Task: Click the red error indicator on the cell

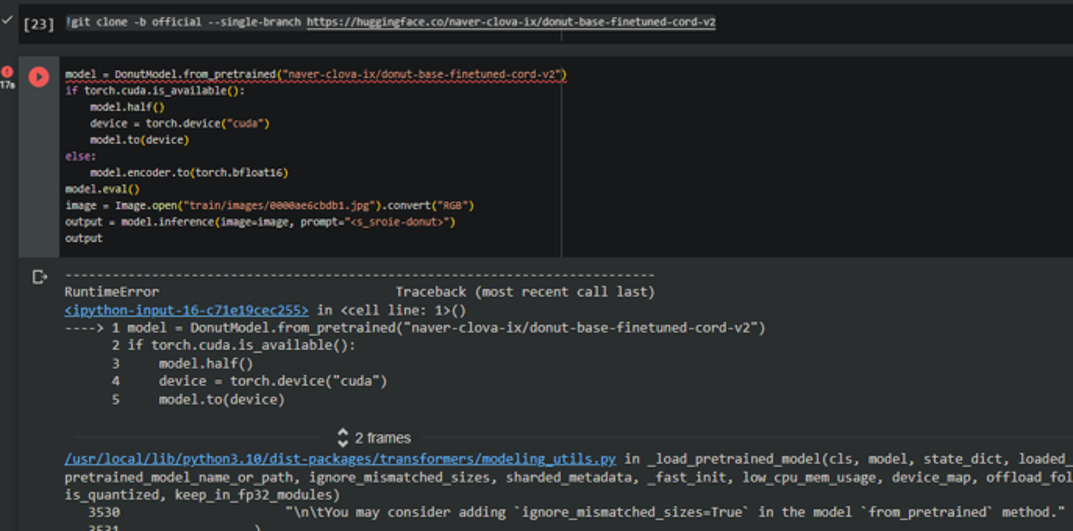Action: click(x=8, y=72)
